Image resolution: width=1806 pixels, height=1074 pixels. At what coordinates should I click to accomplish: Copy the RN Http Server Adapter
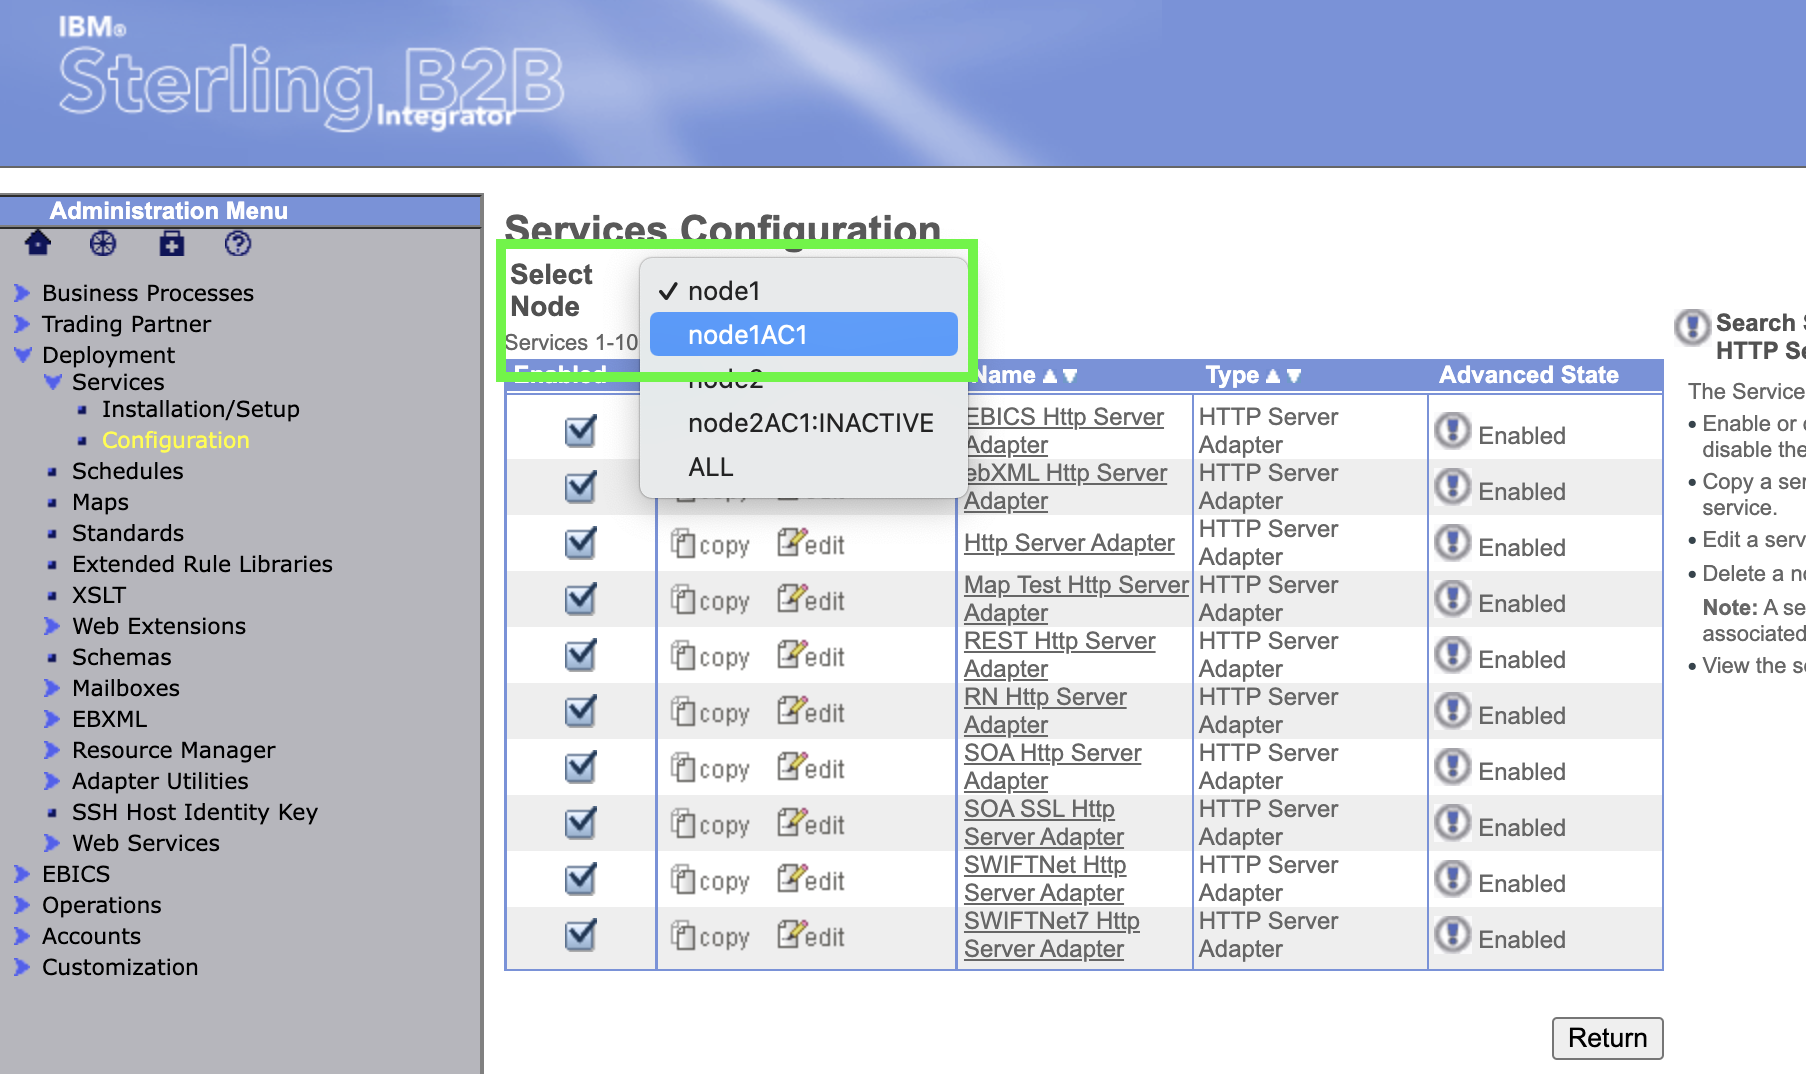click(x=710, y=712)
